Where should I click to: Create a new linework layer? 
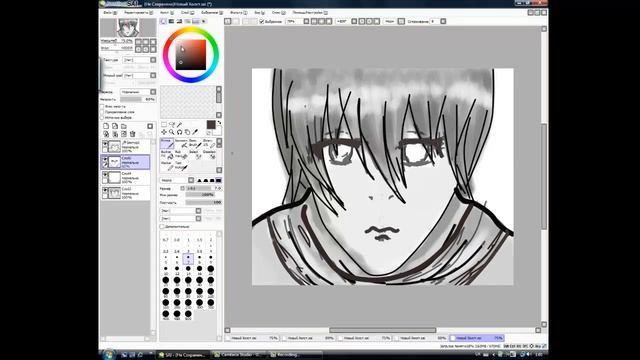(x=115, y=127)
